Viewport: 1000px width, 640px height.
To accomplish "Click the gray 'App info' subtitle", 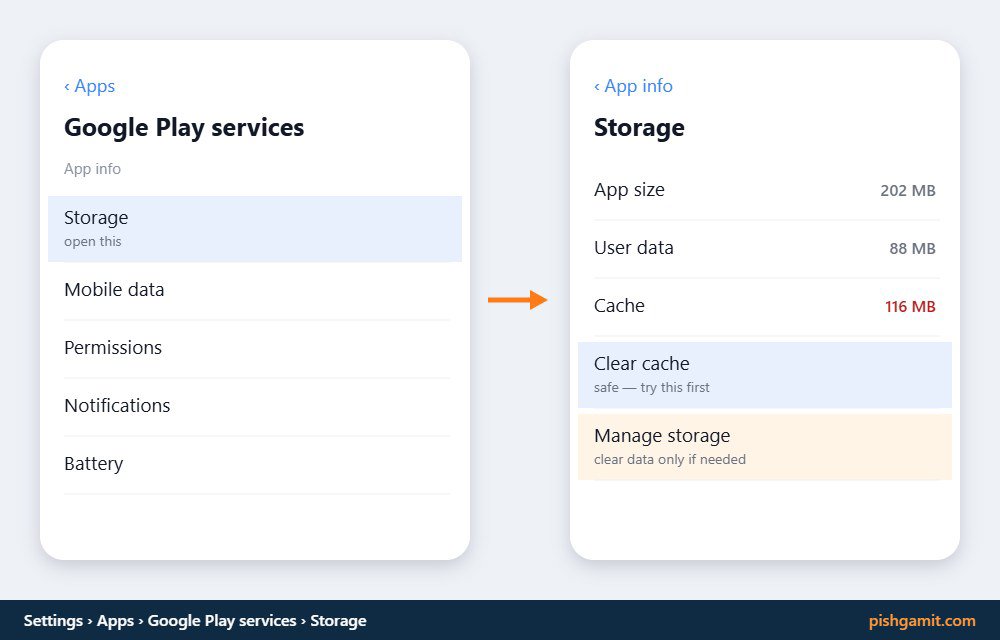I will [92, 169].
